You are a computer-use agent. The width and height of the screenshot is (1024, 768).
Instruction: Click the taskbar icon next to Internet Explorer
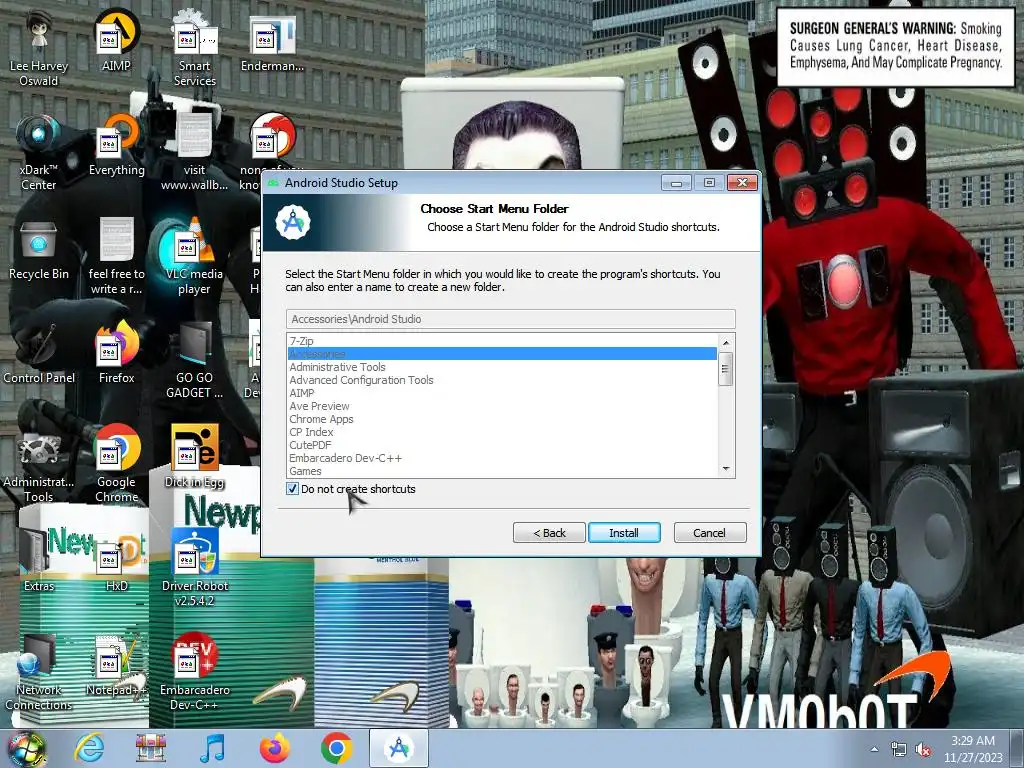coord(150,748)
